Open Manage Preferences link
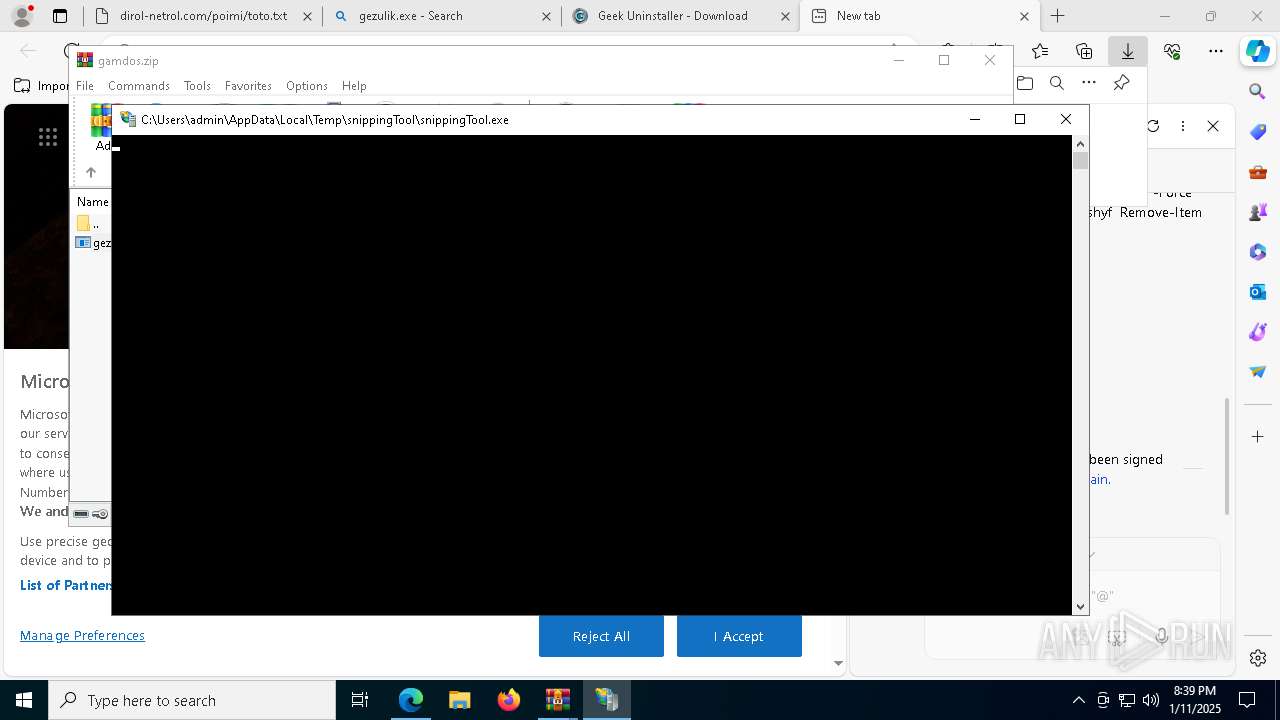The width and height of the screenshot is (1280, 720). pyautogui.click(x=82, y=636)
